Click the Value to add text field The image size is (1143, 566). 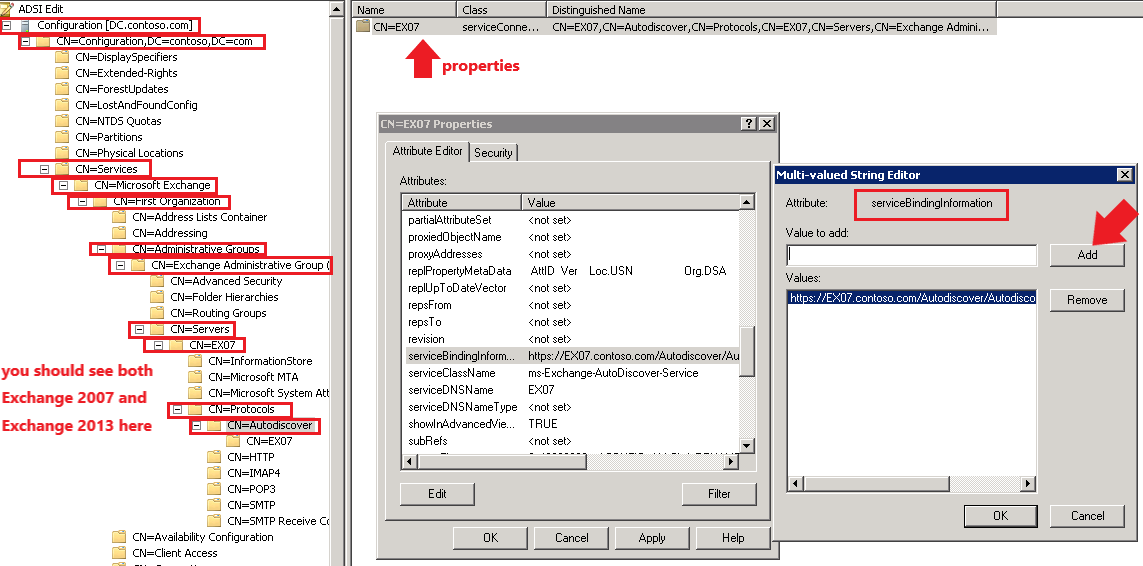pyautogui.click(x=911, y=255)
